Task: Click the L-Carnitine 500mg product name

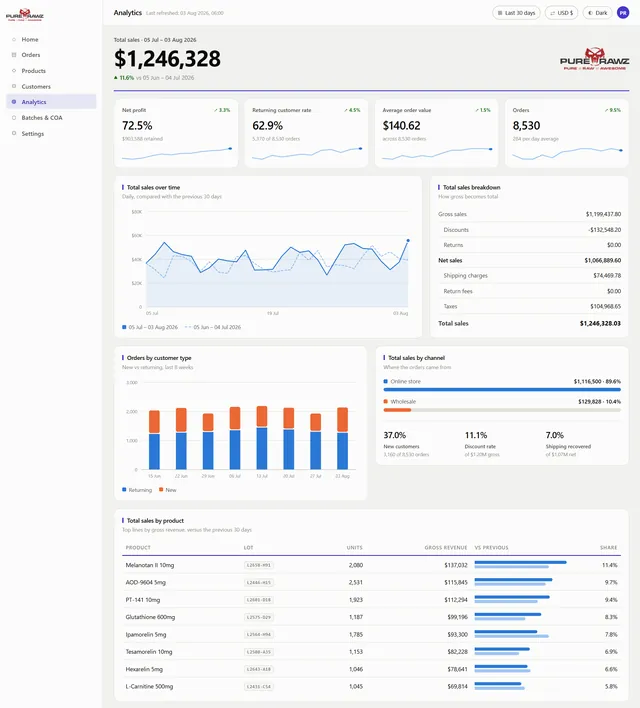Action: [x=149, y=686]
